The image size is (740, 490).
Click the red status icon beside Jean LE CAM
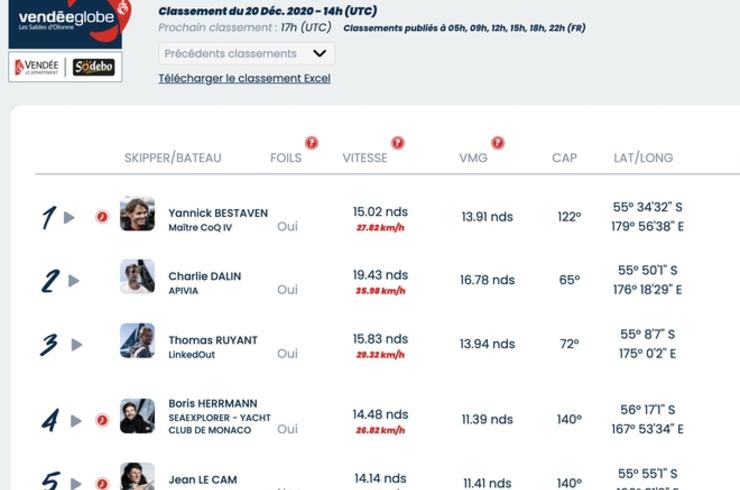(102, 483)
